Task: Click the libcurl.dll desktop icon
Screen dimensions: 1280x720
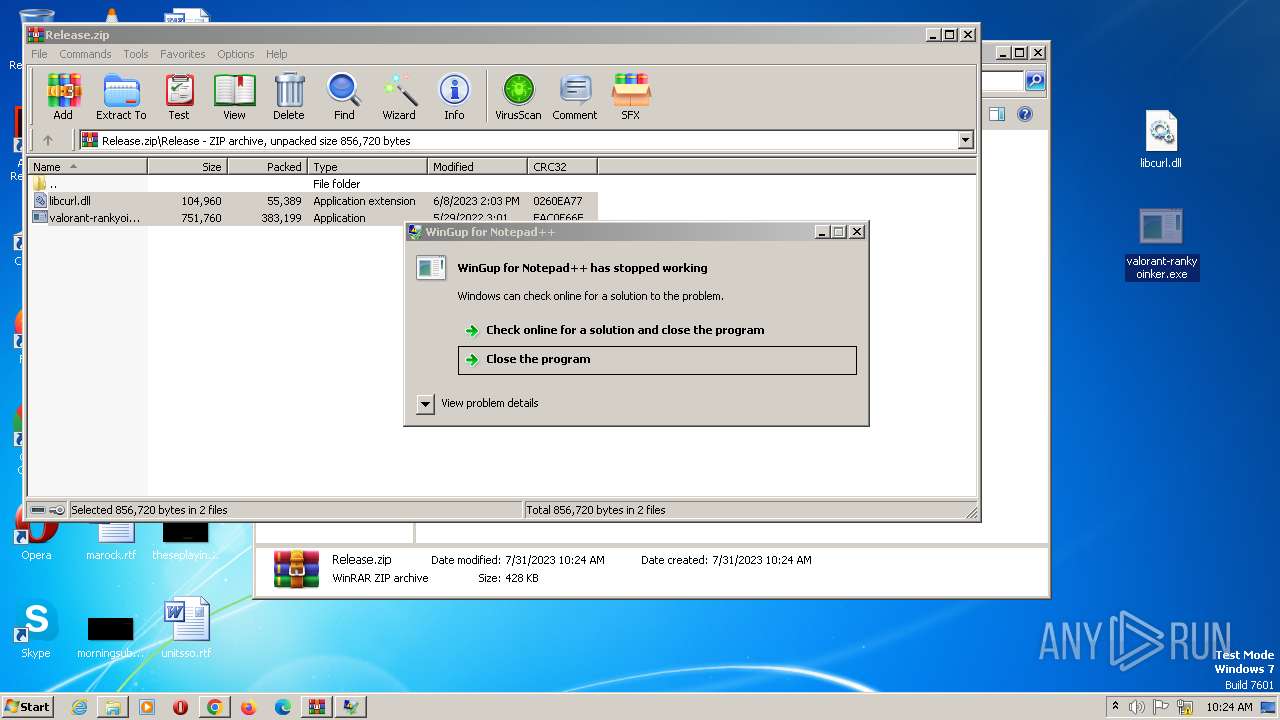Action: [1161, 139]
